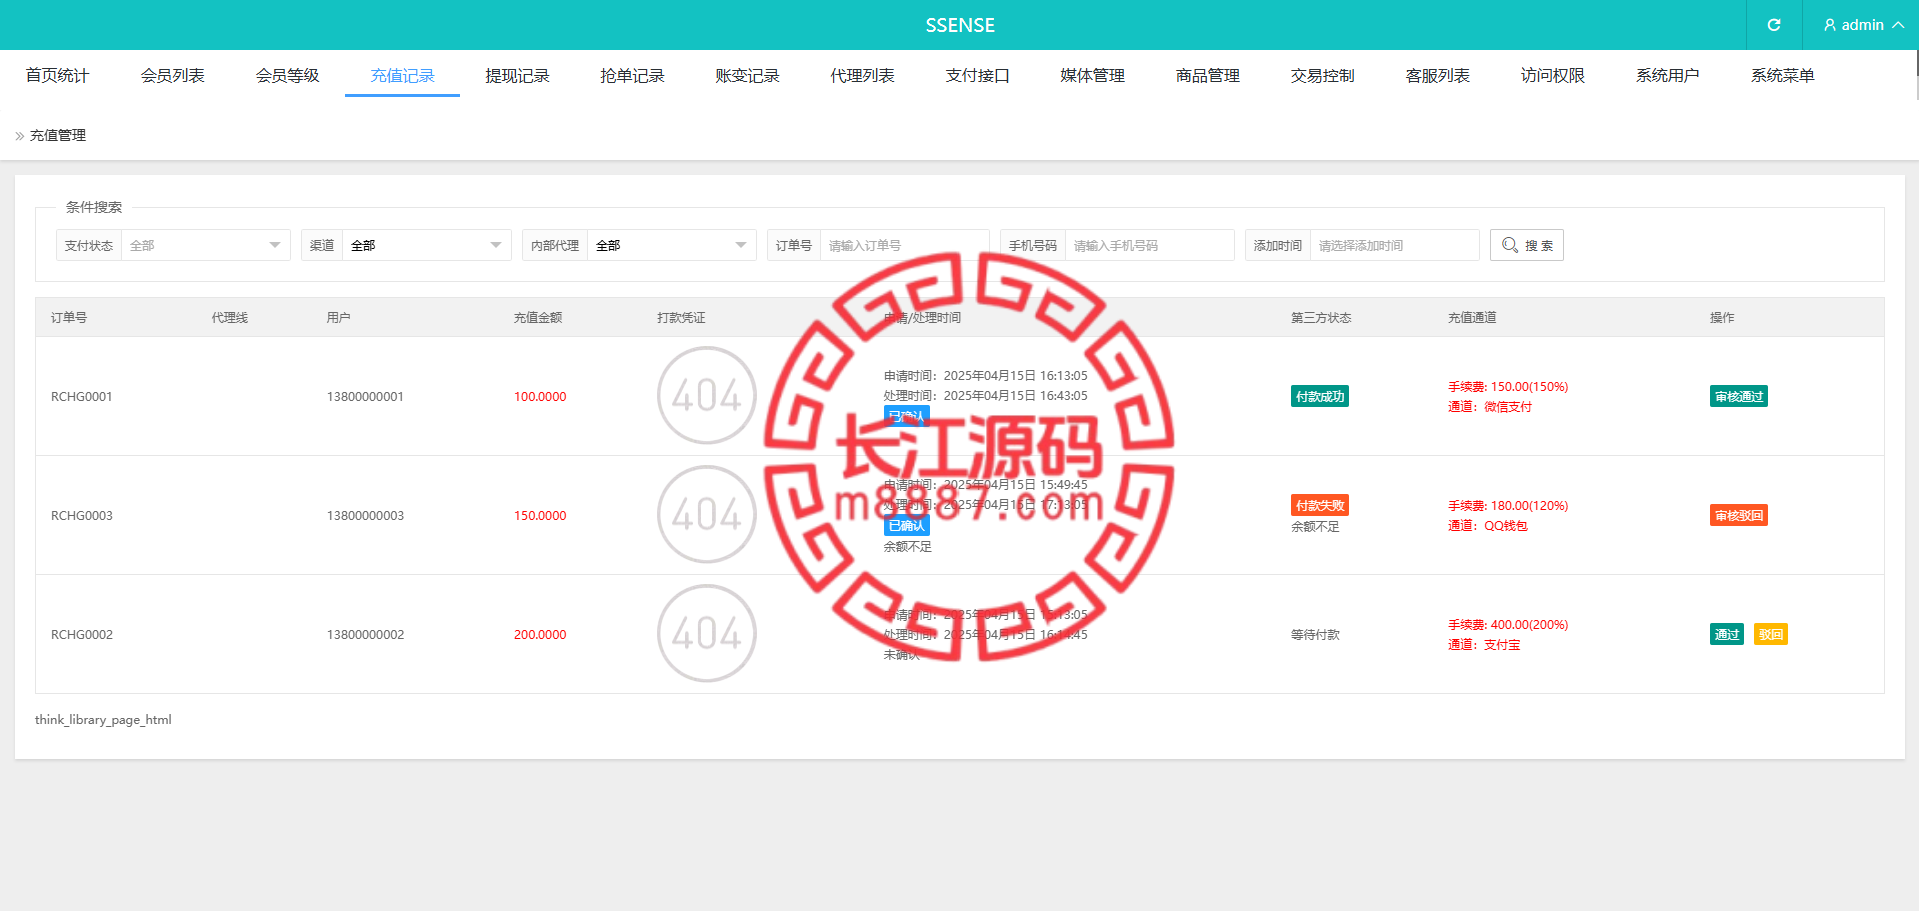
Task: Select the 充值记录 tab
Action: (402, 76)
